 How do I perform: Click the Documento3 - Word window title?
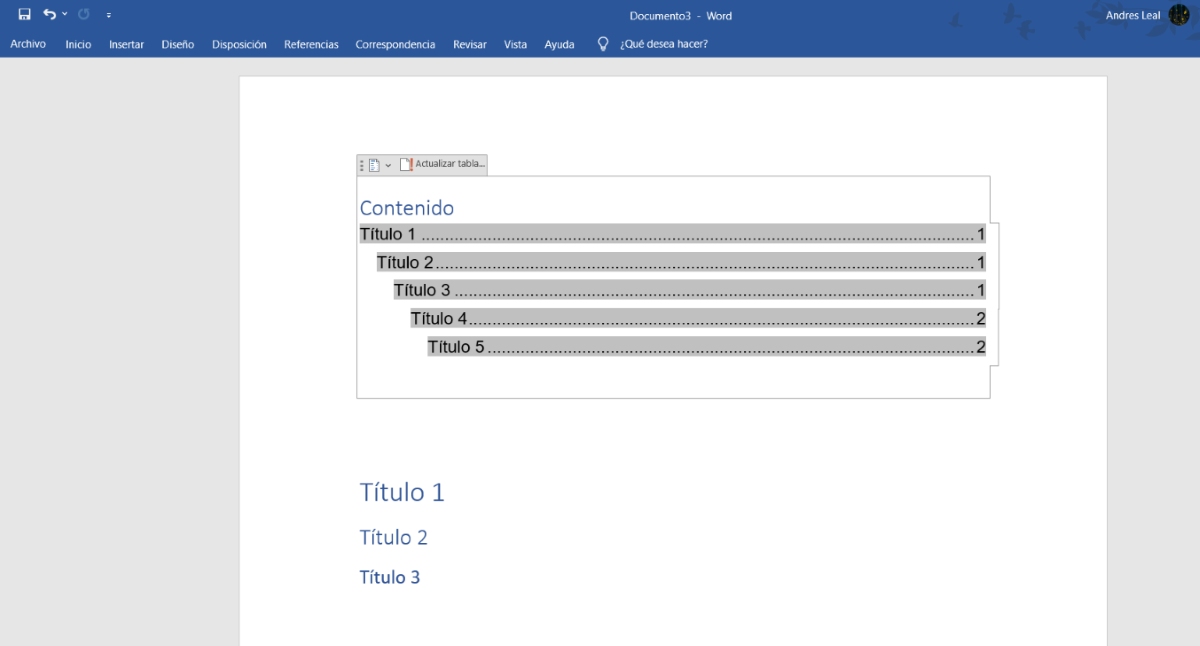[x=680, y=16]
